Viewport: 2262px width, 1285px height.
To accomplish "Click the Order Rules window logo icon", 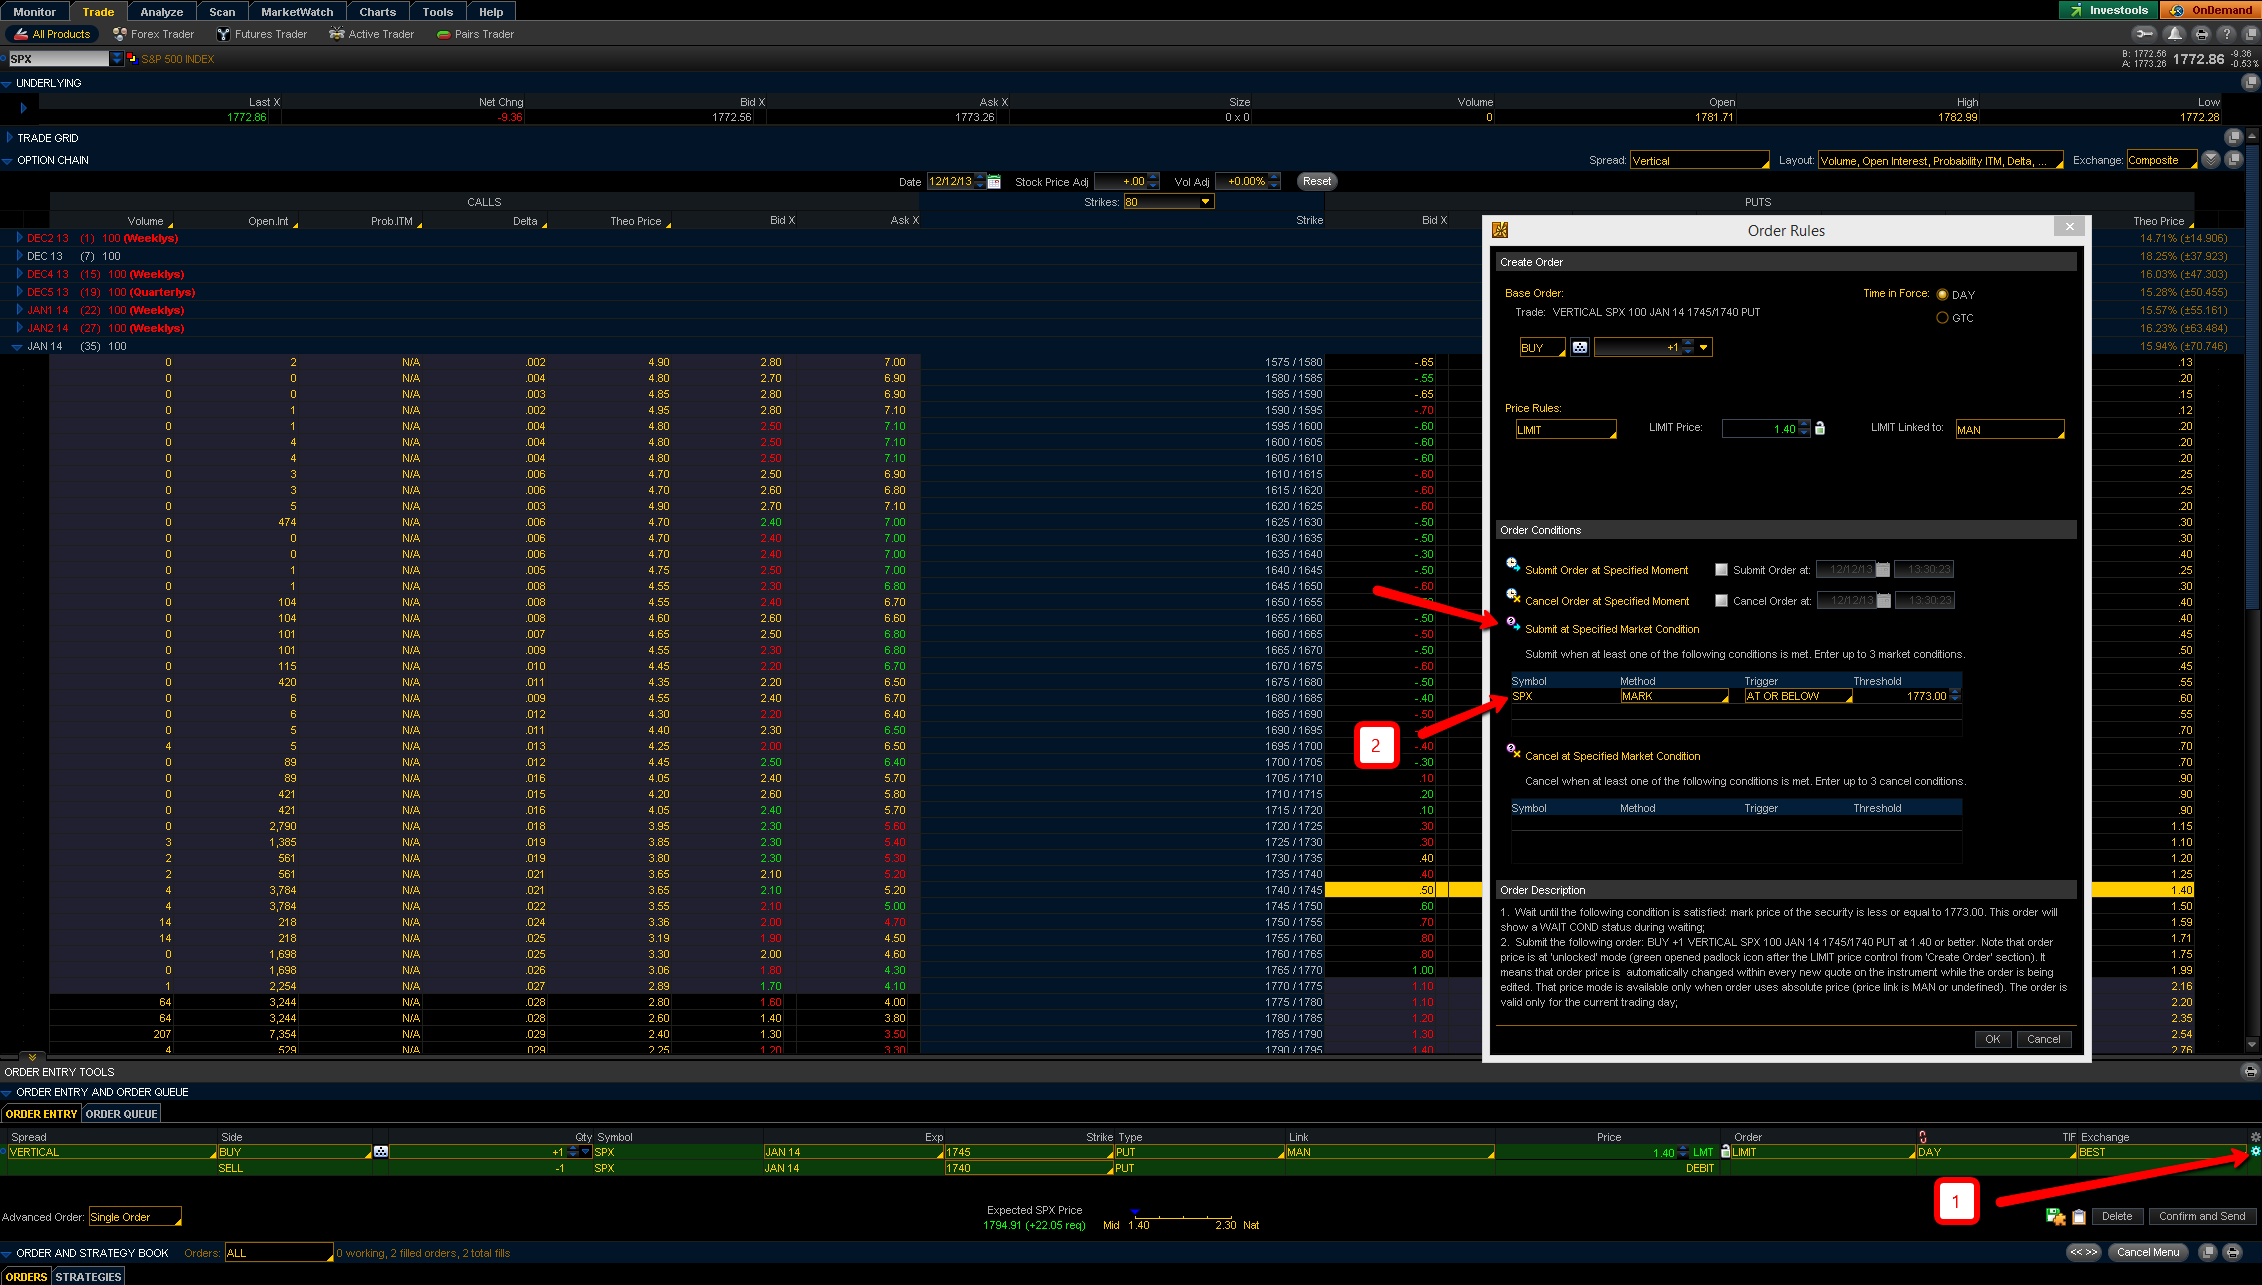I will click(1500, 230).
